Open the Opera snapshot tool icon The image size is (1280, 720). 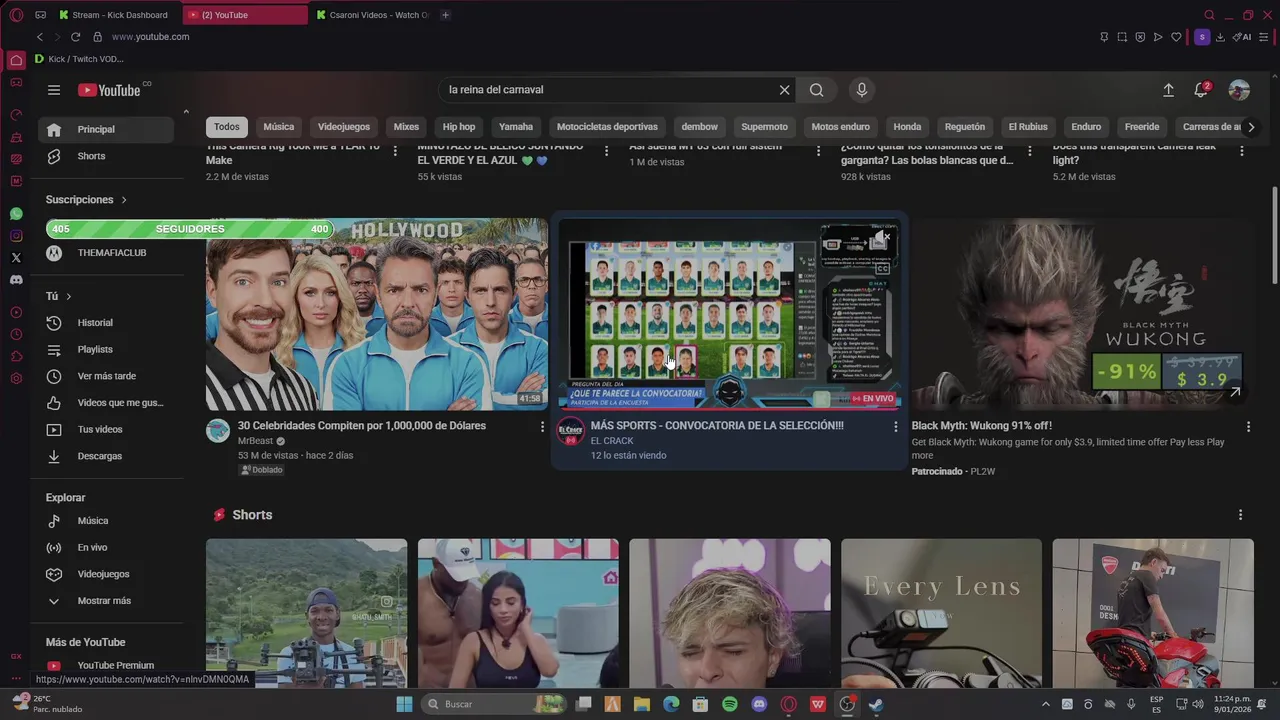1122,37
